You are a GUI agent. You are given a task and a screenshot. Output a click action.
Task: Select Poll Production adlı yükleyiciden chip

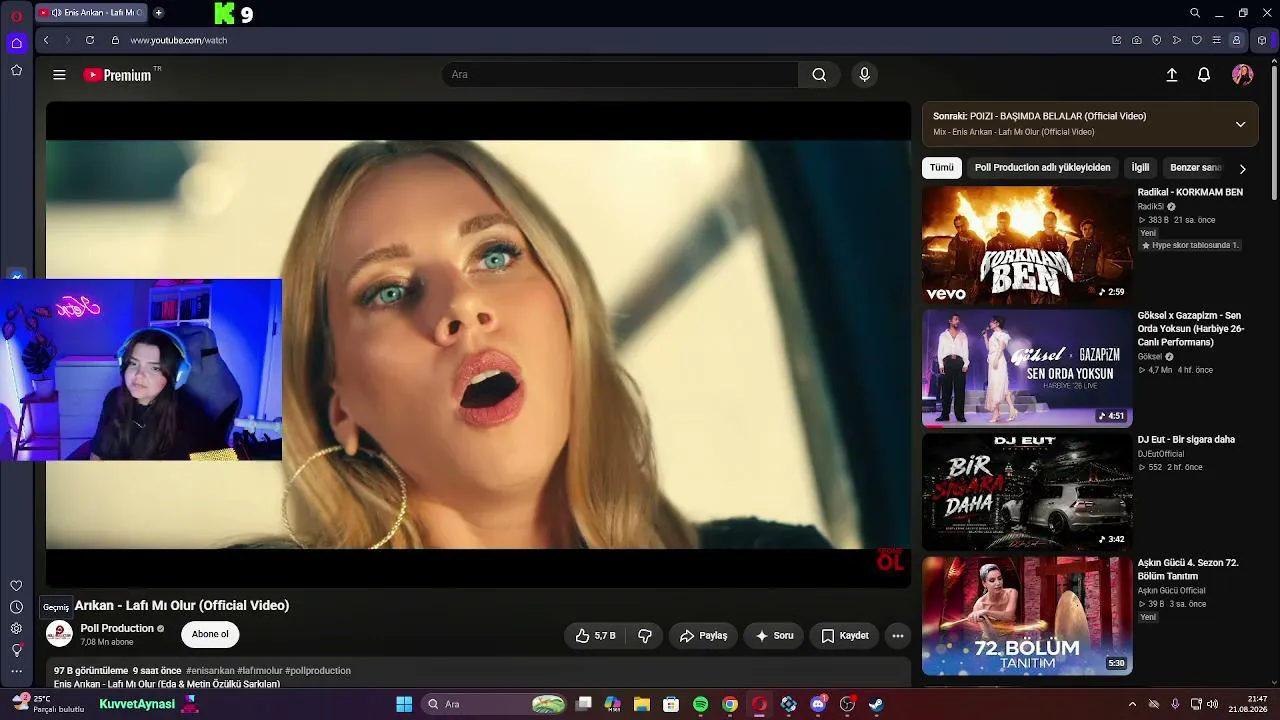coord(1042,168)
